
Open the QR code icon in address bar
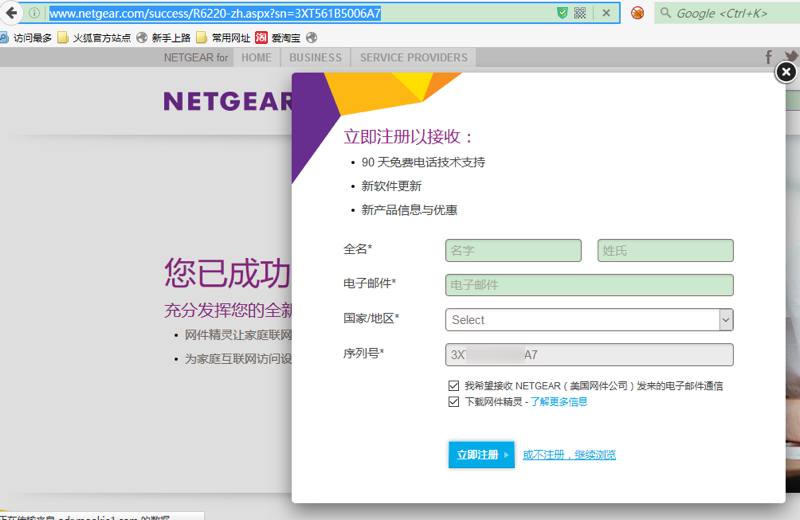[580, 13]
